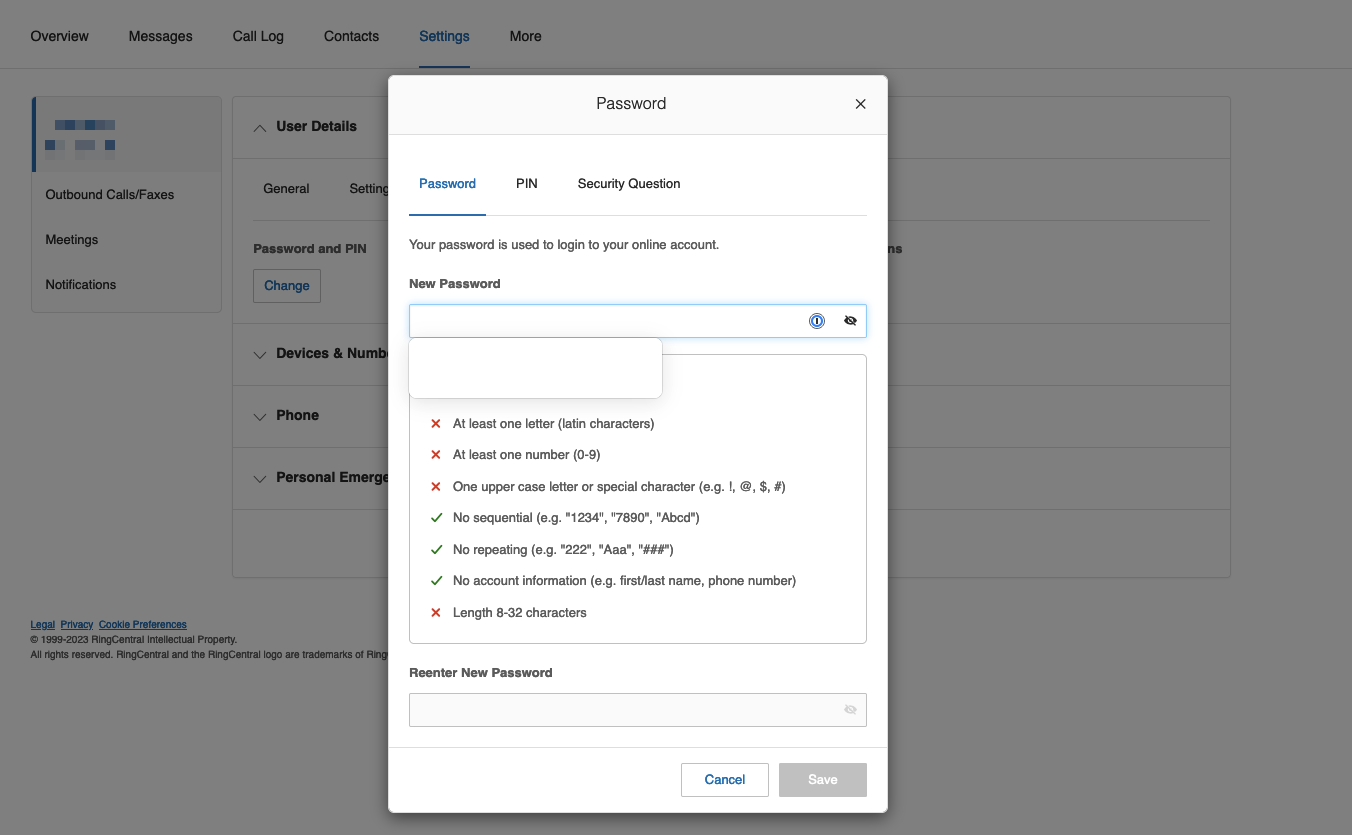Select the Password tab in dialog
The width and height of the screenshot is (1352, 835).
click(x=447, y=184)
